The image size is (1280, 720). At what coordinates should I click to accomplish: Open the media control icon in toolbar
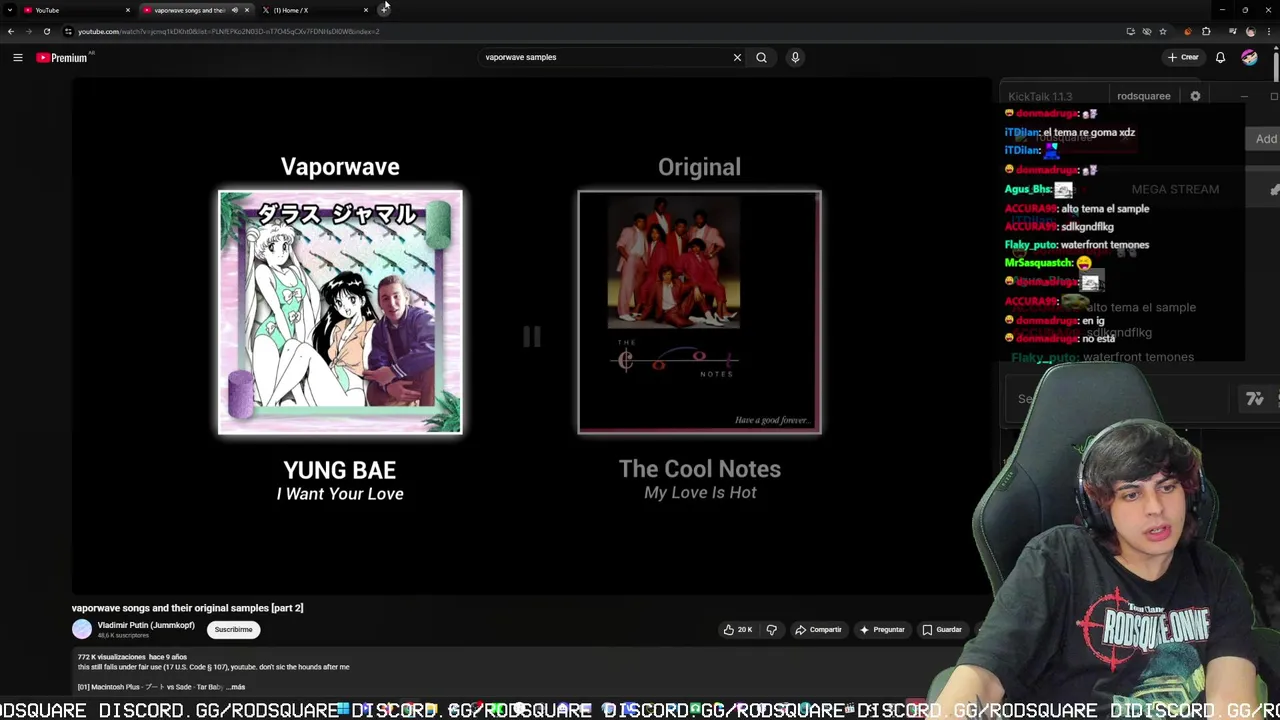click(1232, 31)
